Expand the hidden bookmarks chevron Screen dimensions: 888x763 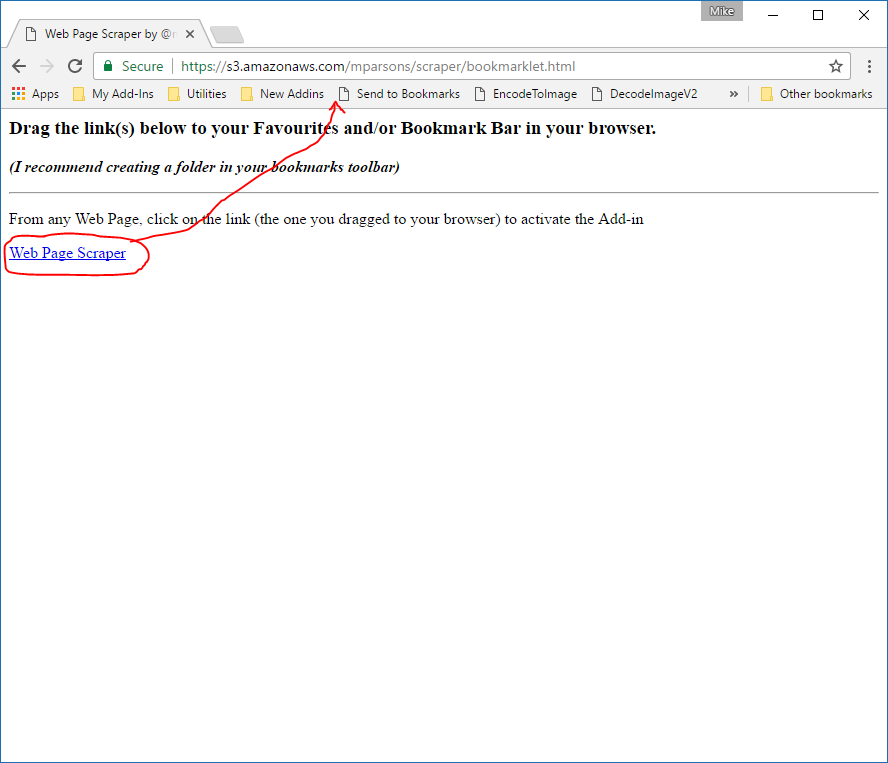[x=733, y=94]
